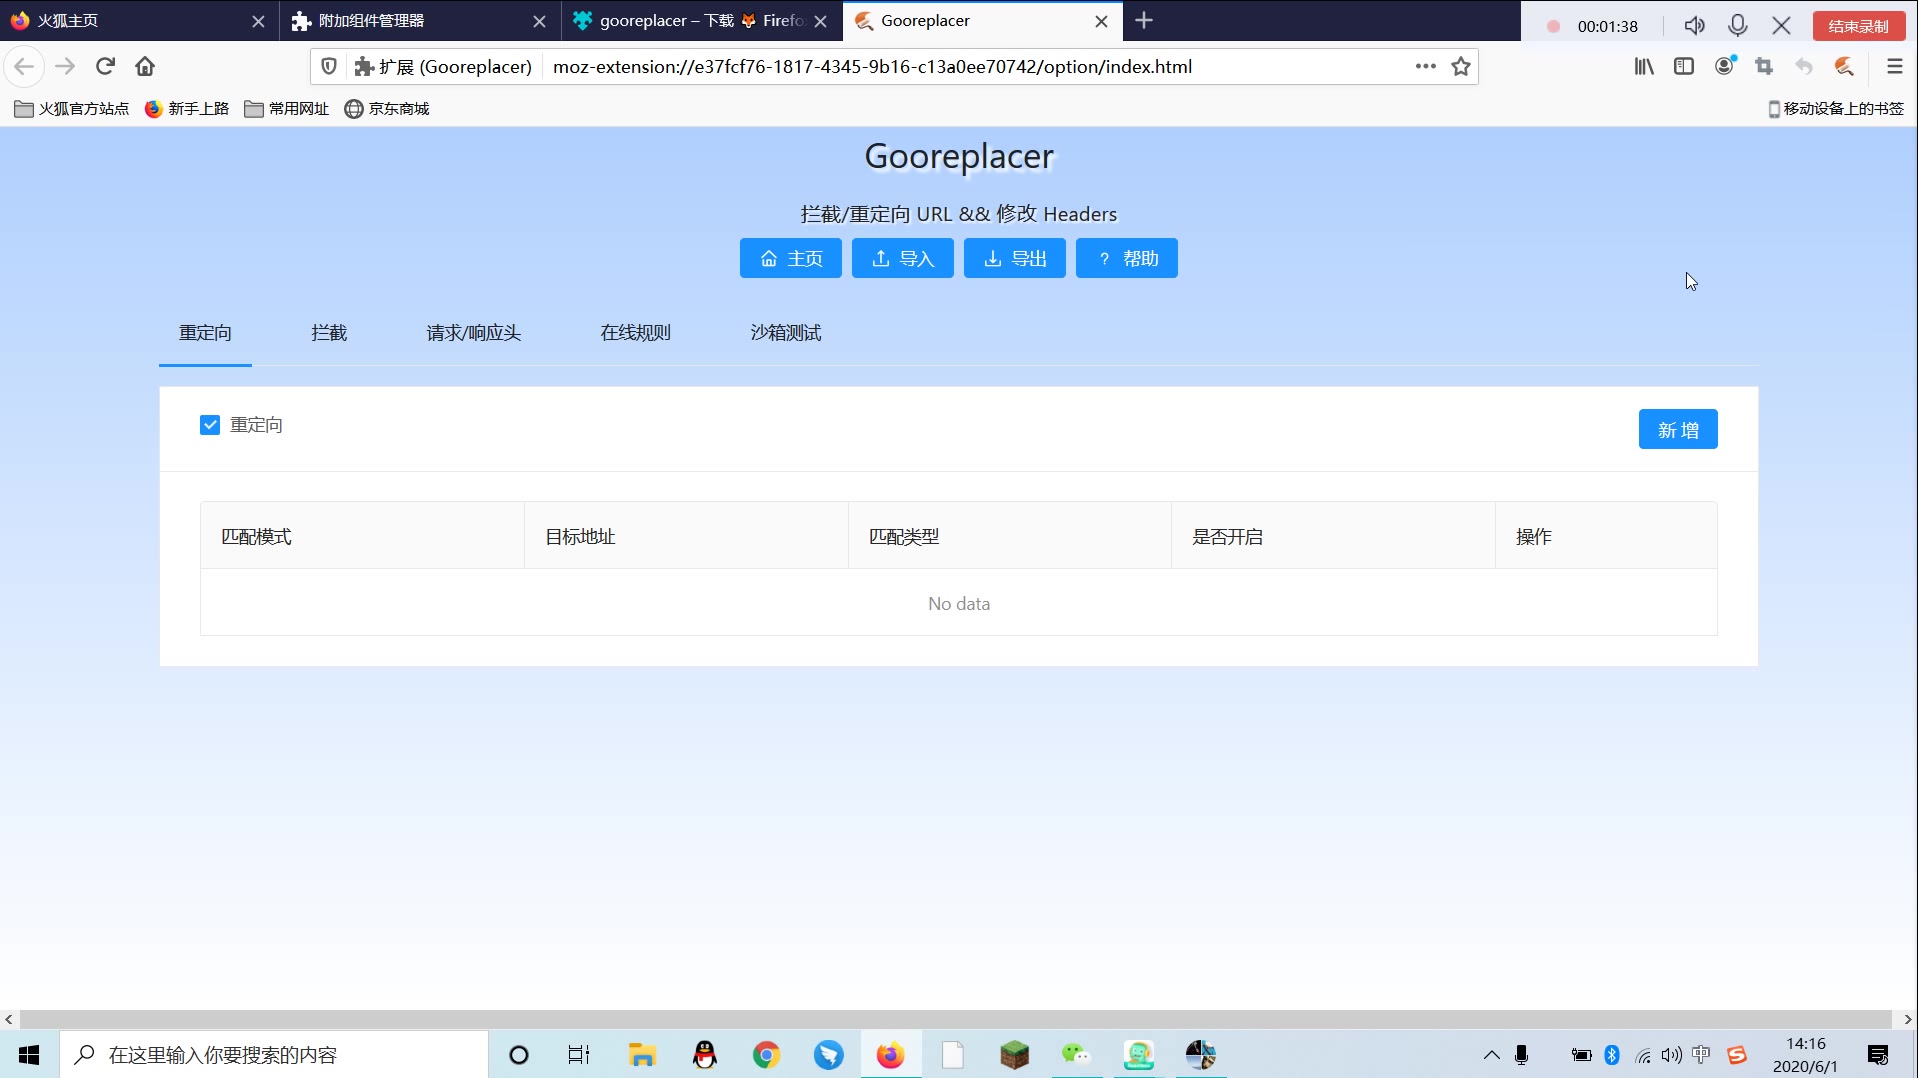Select the 沙箱测试 tab

[786, 333]
